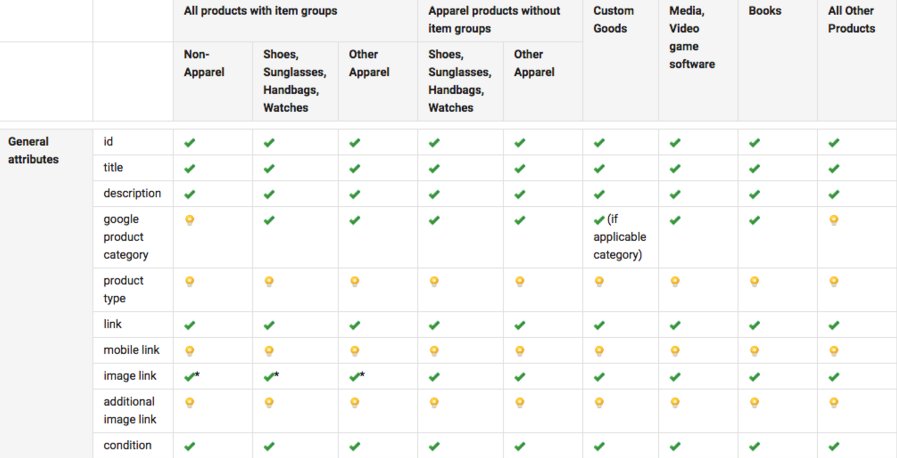Click the 'additional image link' attribute name

tap(131, 411)
